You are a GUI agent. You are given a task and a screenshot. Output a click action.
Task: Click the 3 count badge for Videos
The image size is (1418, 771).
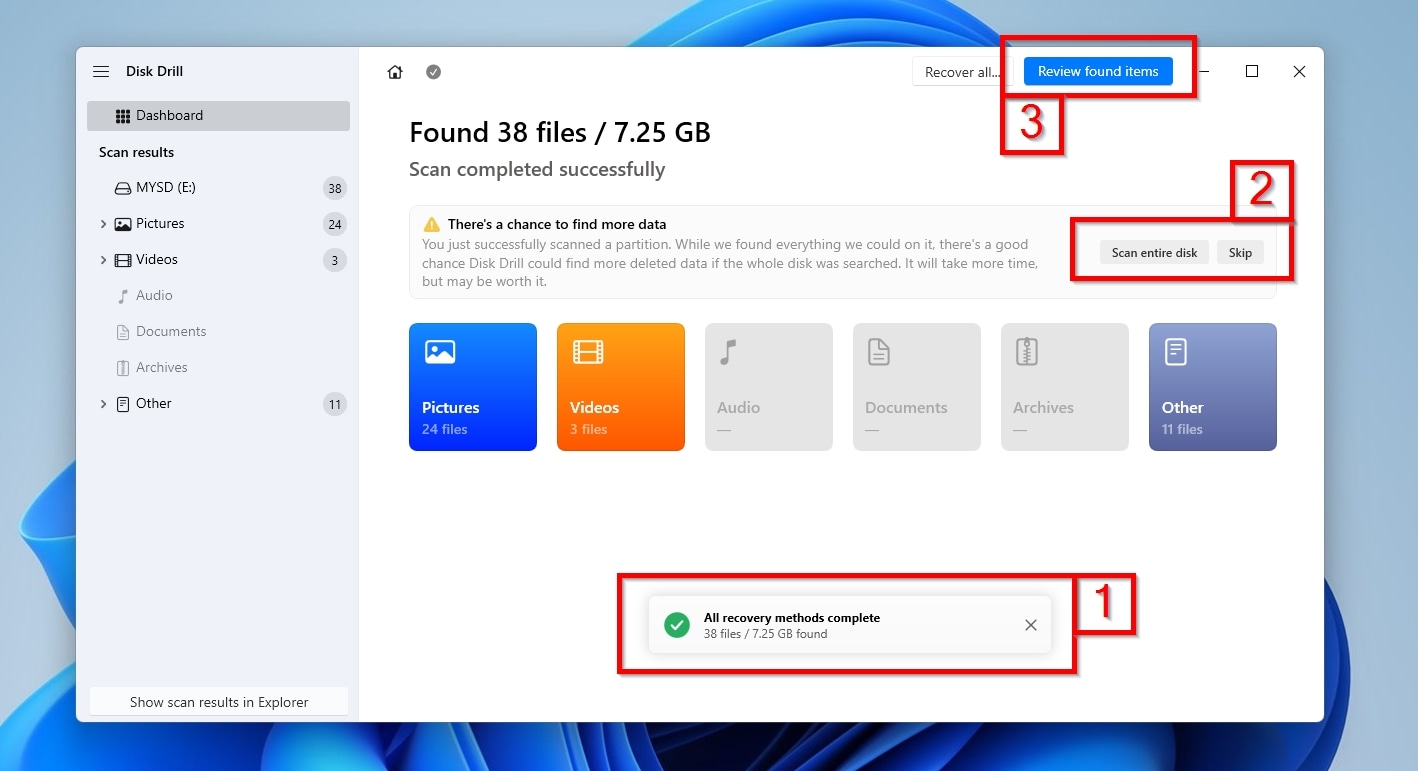coord(335,260)
